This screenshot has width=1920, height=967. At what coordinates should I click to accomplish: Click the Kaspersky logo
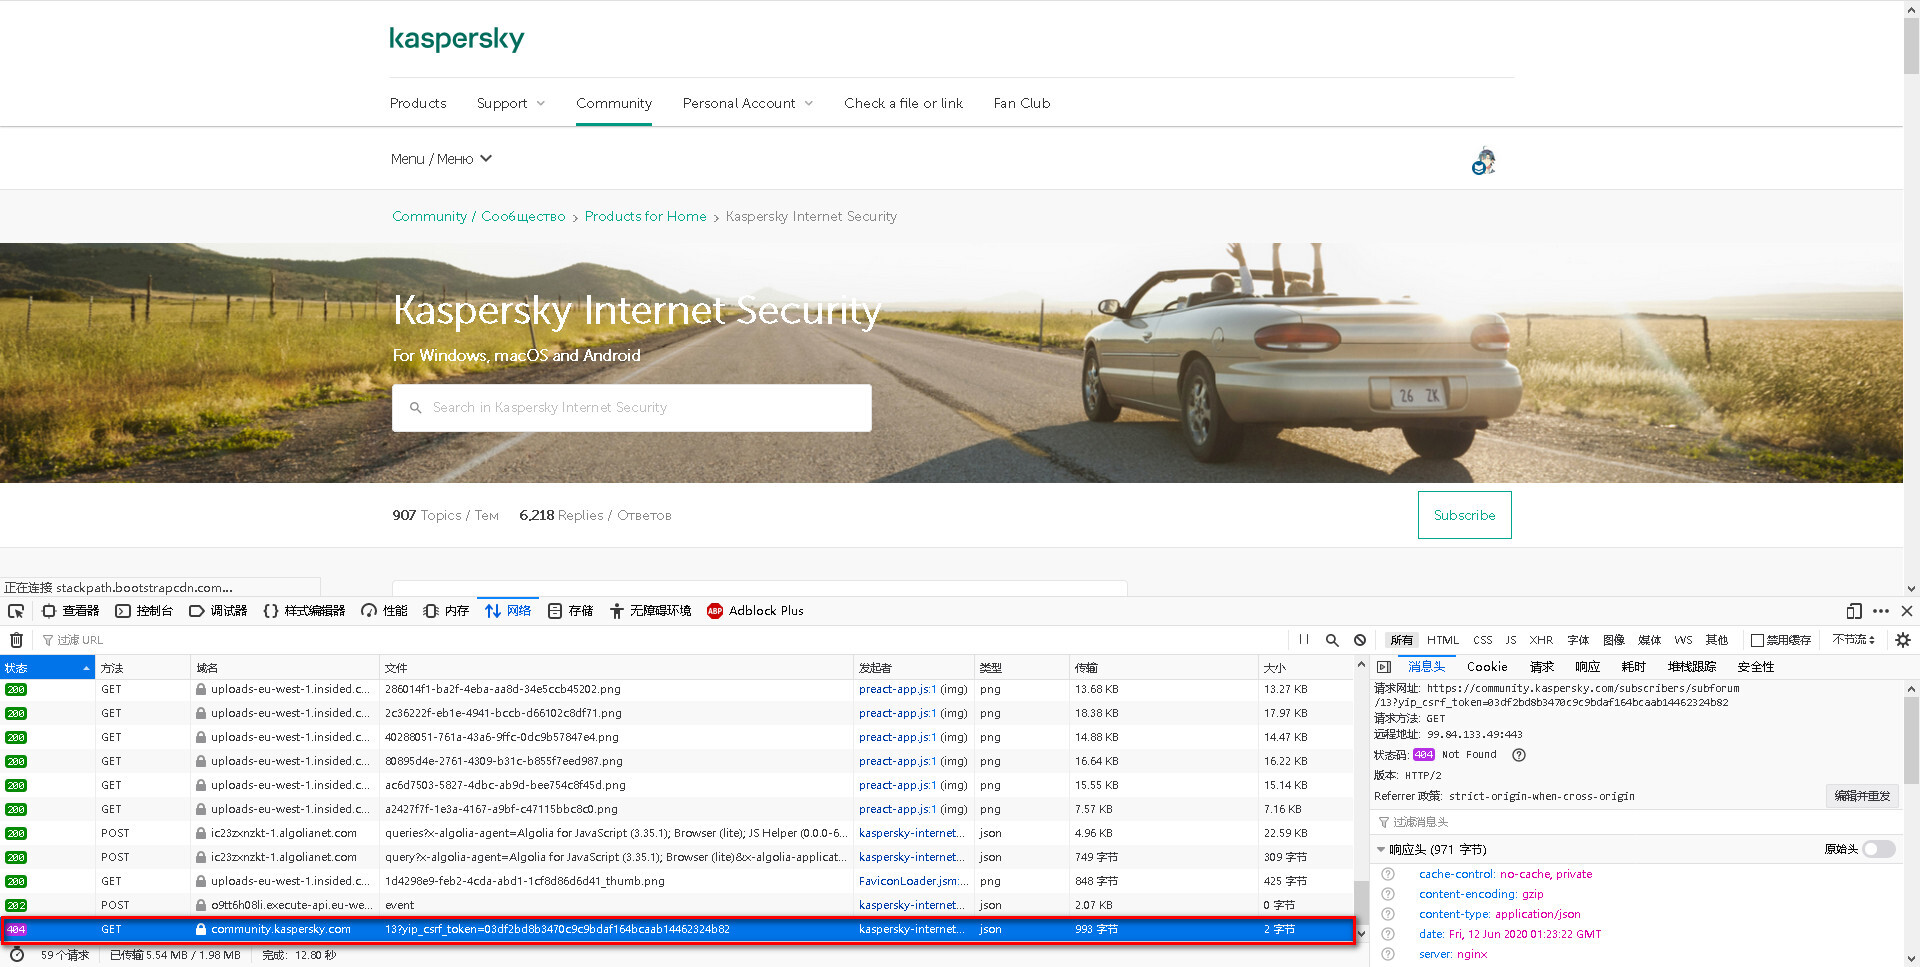[x=457, y=39]
